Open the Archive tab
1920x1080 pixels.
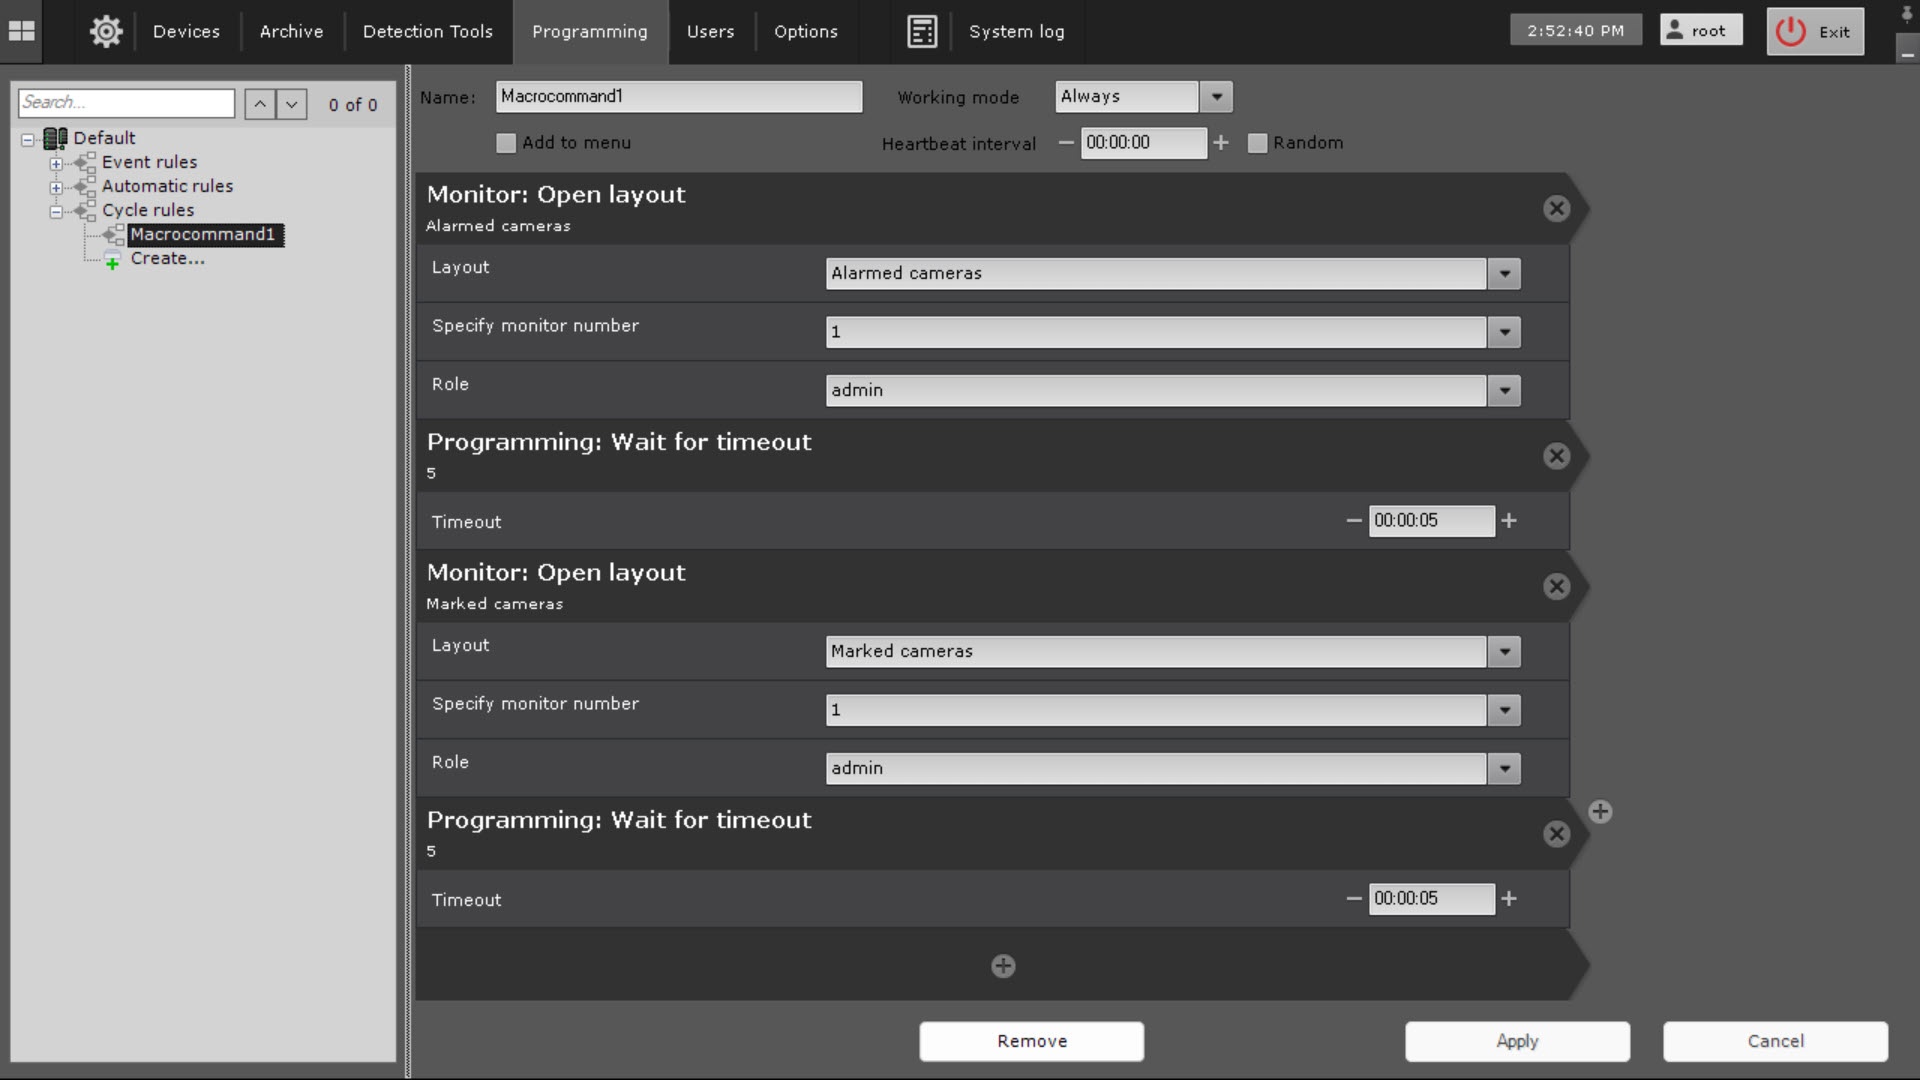pos(291,31)
